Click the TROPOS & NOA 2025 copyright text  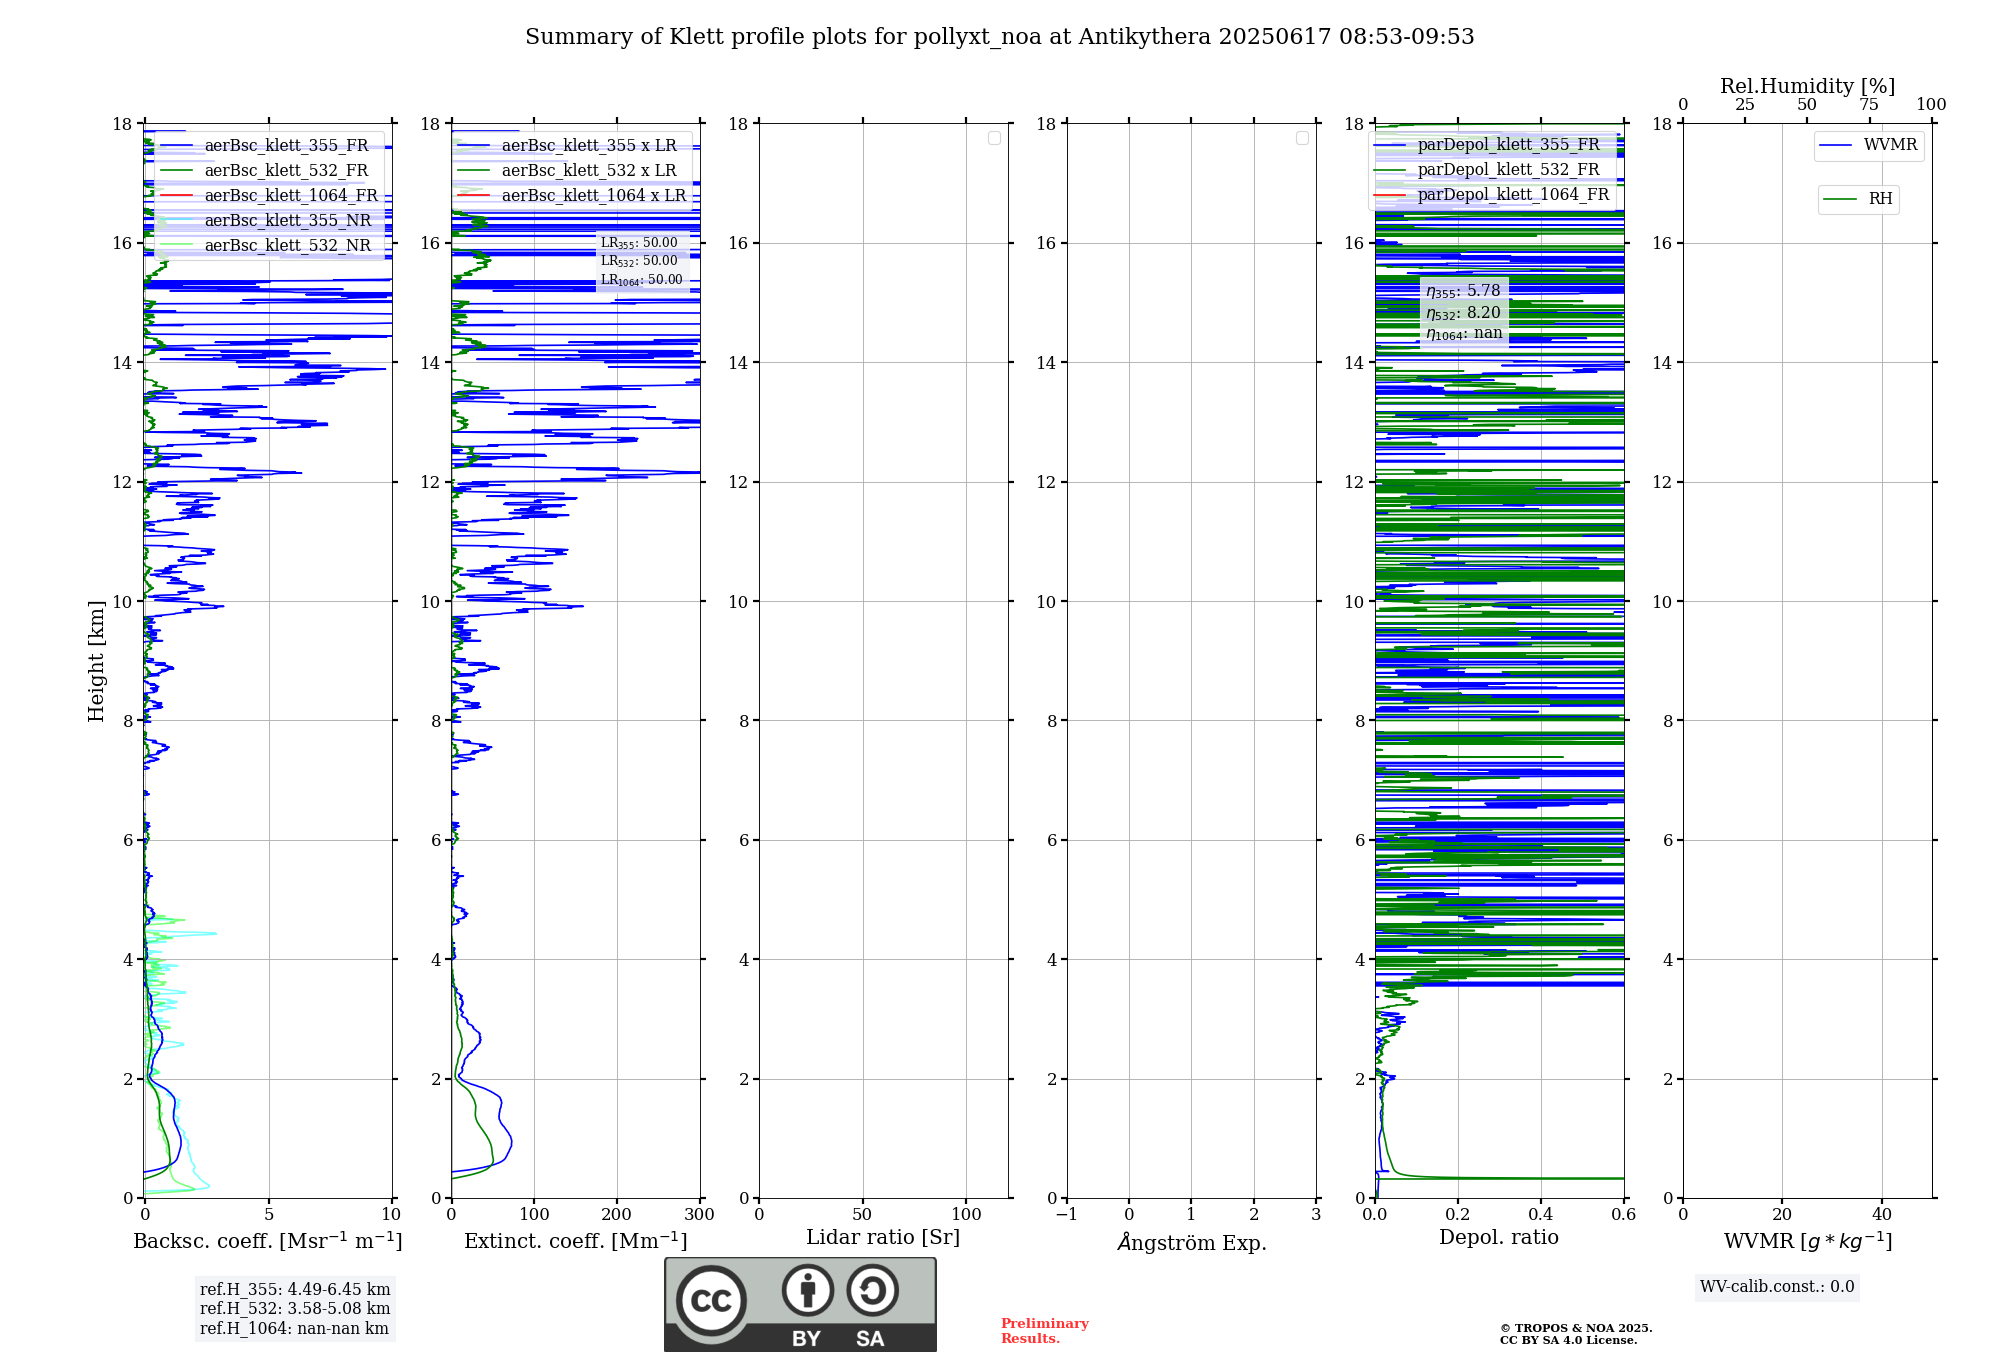[x=1576, y=1328]
